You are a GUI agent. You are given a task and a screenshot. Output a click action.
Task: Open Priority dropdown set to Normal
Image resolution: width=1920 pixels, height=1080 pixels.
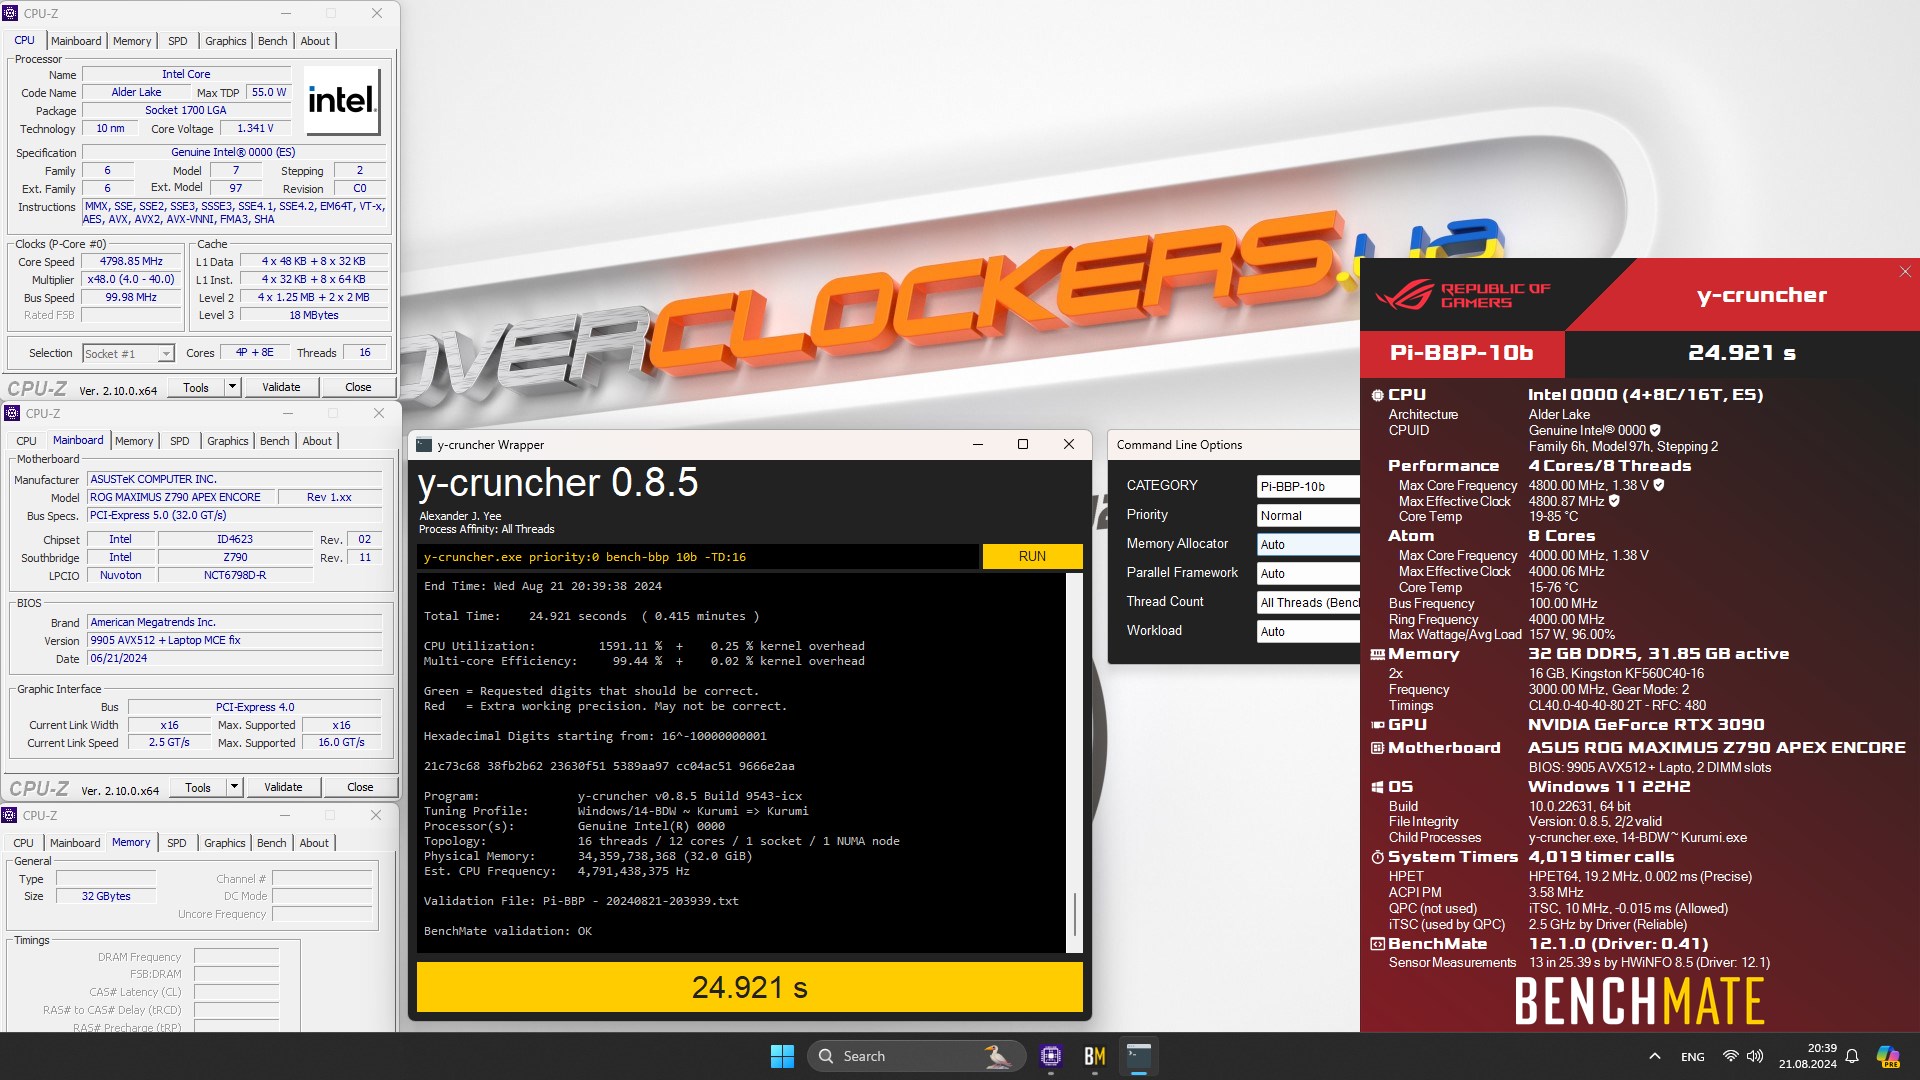click(1308, 515)
